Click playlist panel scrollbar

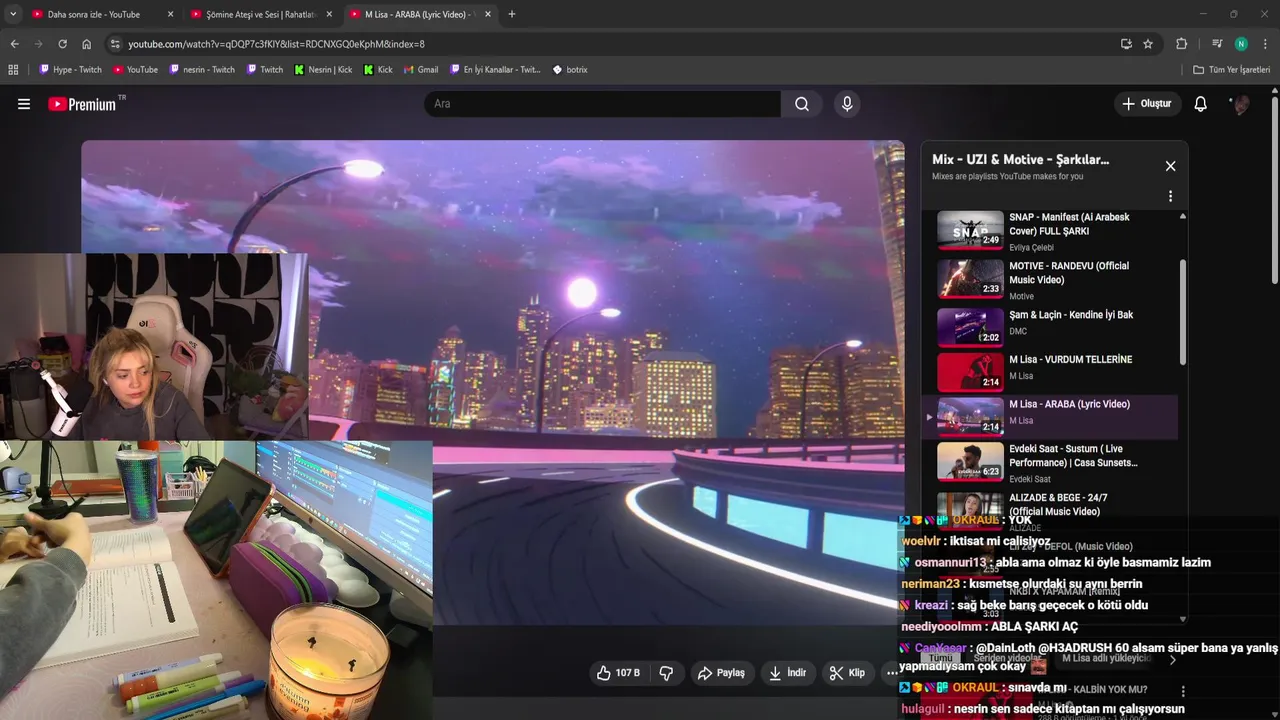click(1183, 312)
